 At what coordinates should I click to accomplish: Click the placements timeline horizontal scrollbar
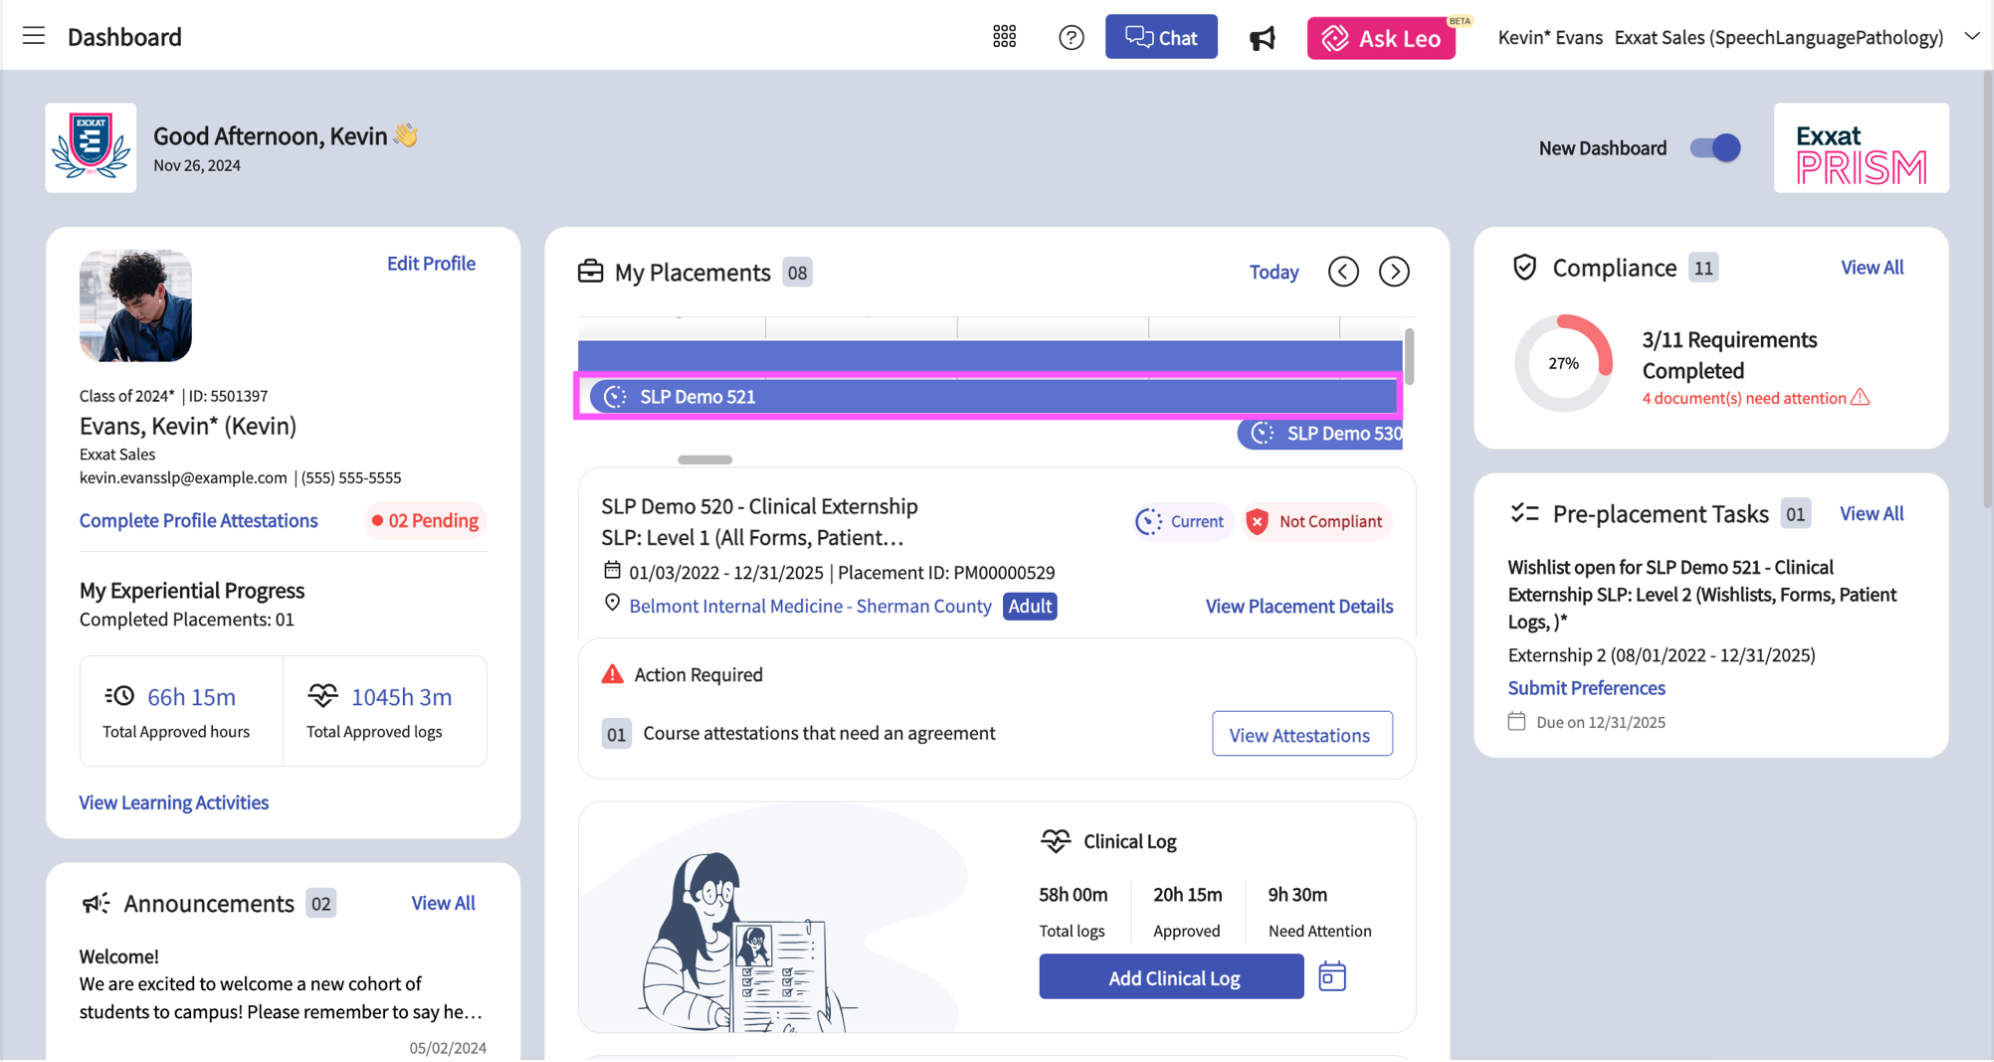click(705, 460)
